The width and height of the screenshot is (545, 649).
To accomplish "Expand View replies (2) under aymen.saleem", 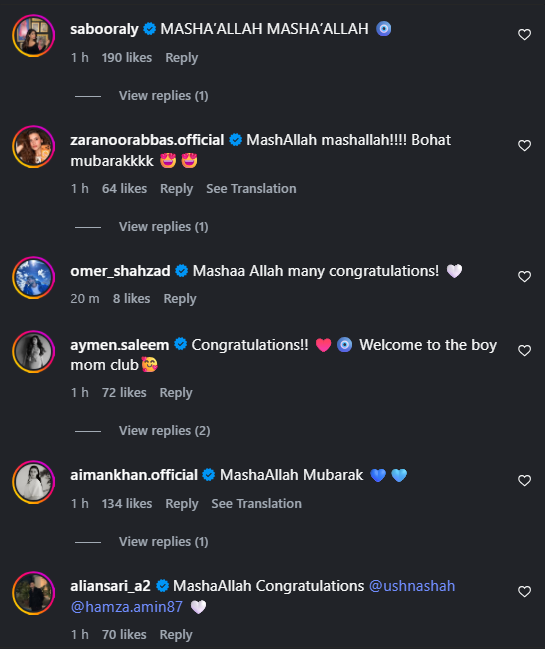I will 165,430.
